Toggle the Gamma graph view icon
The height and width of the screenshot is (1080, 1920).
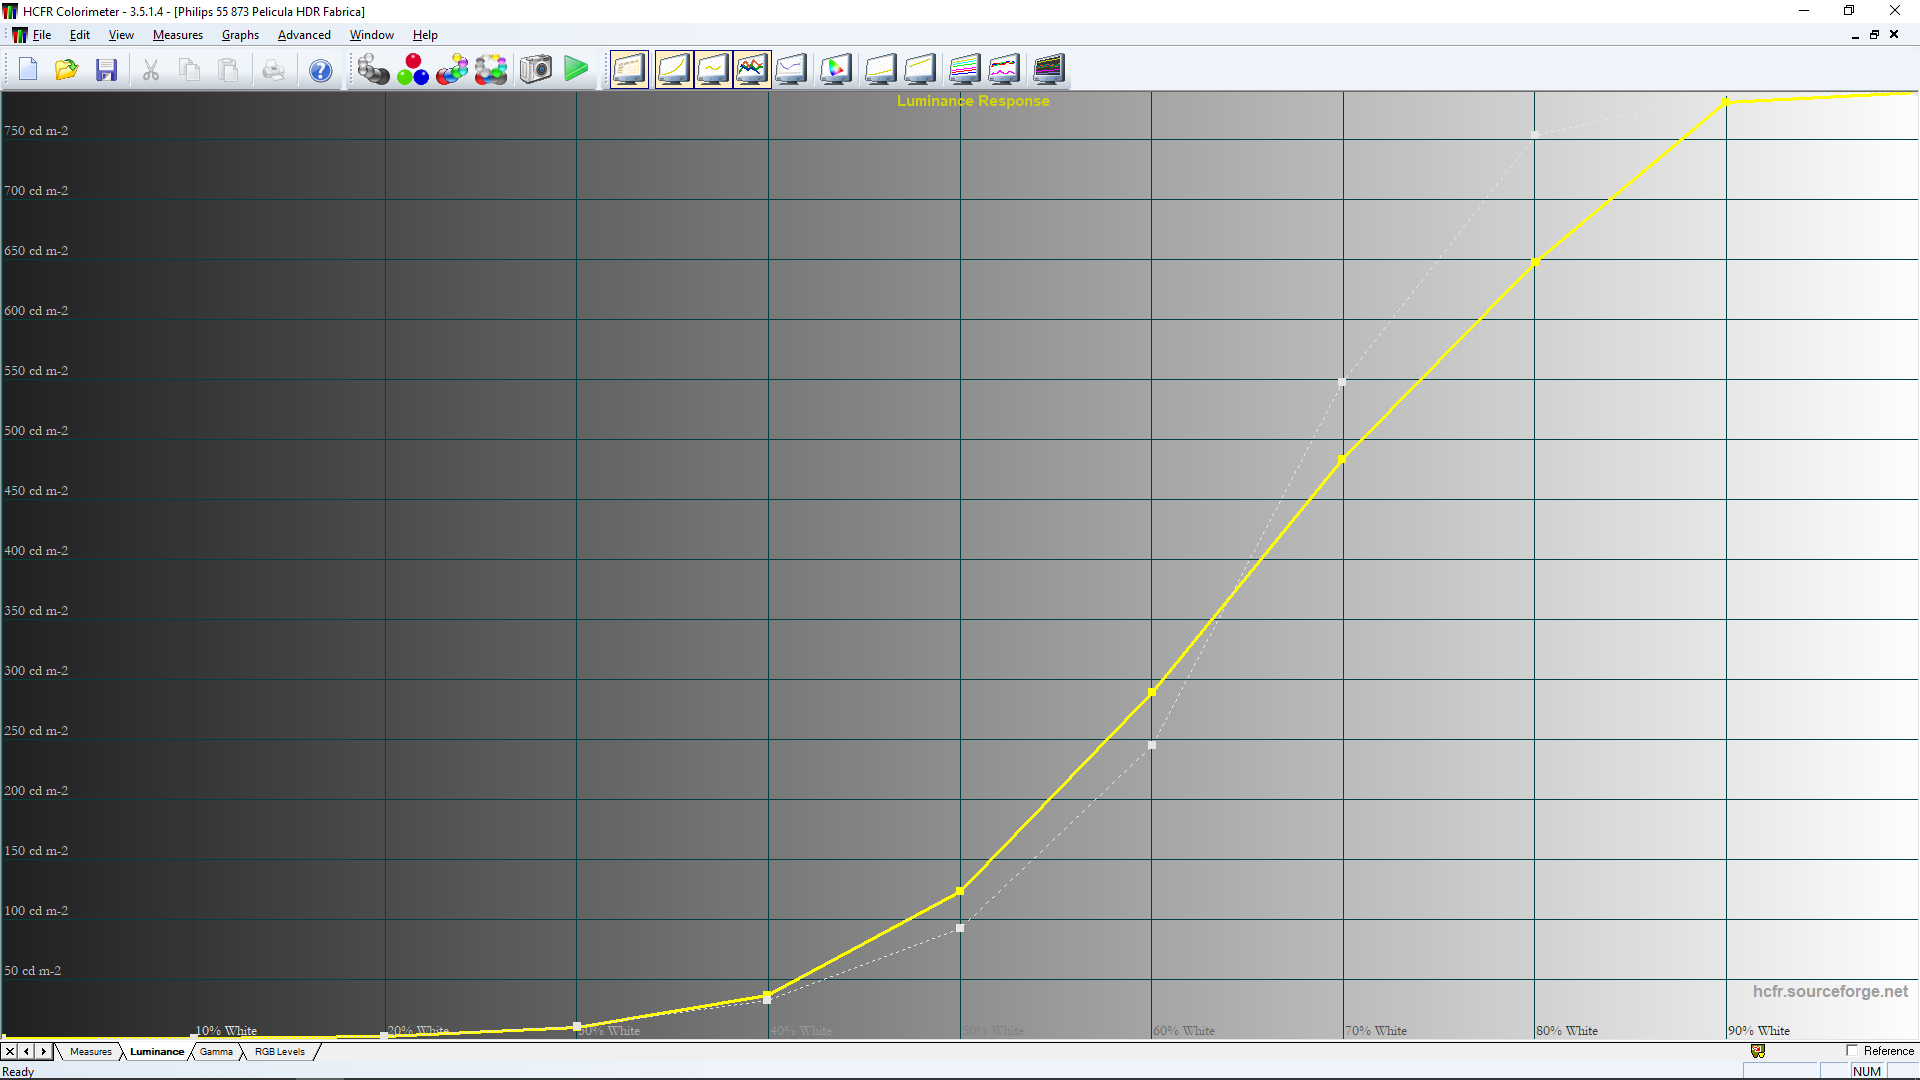[x=712, y=69]
